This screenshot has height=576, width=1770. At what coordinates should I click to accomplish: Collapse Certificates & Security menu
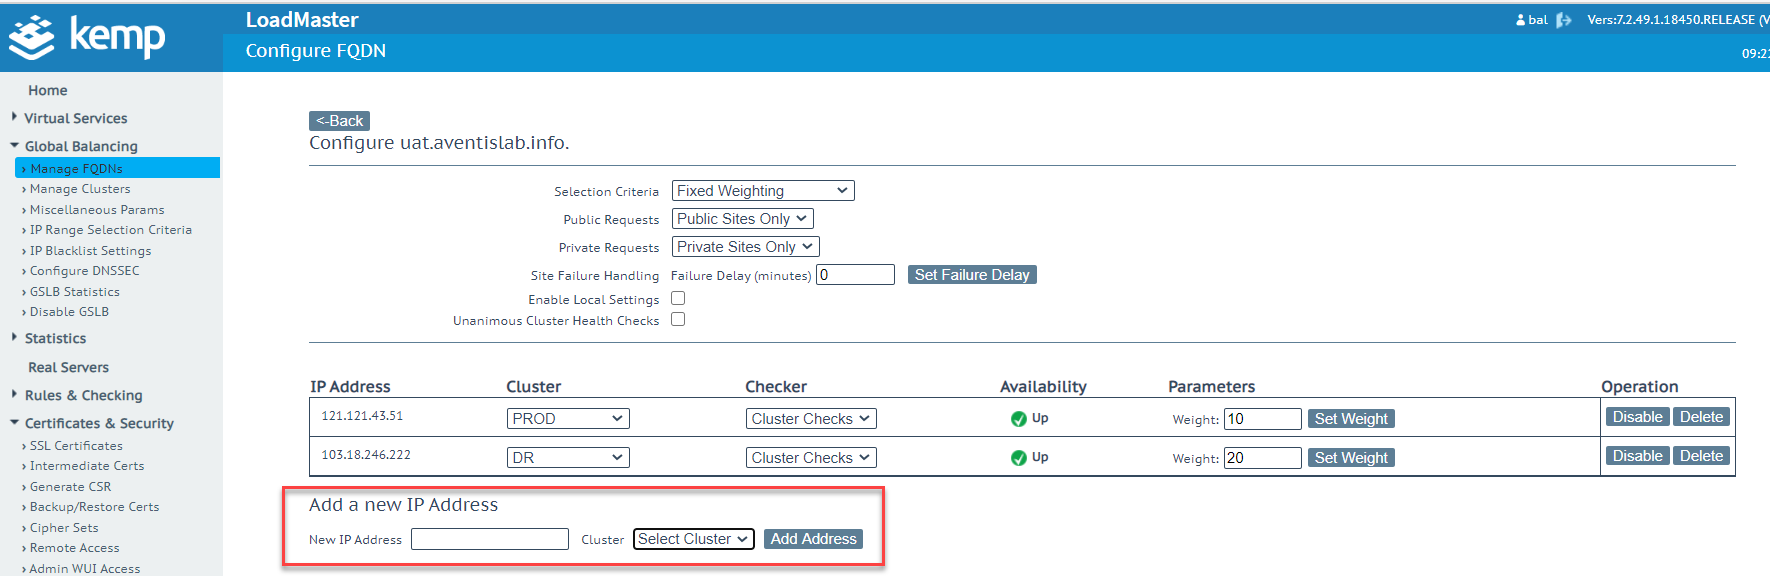point(98,423)
